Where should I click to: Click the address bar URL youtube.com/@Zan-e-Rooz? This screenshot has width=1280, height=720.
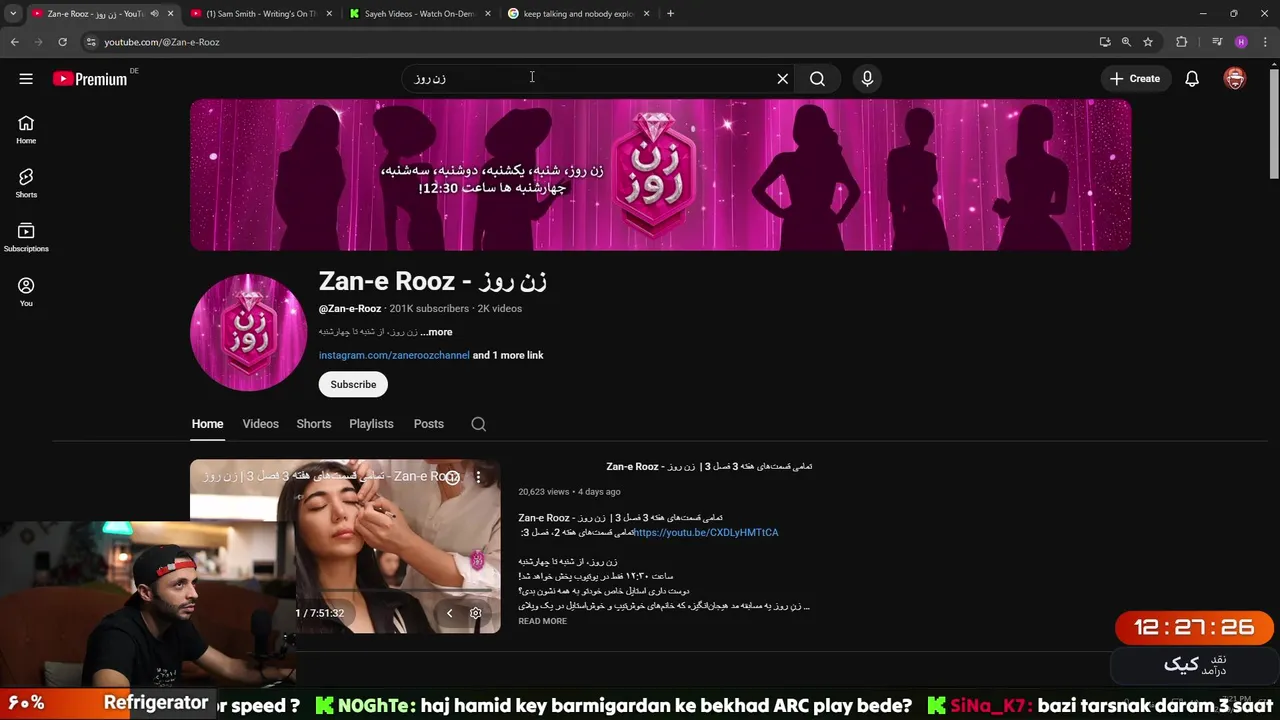tap(162, 42)
